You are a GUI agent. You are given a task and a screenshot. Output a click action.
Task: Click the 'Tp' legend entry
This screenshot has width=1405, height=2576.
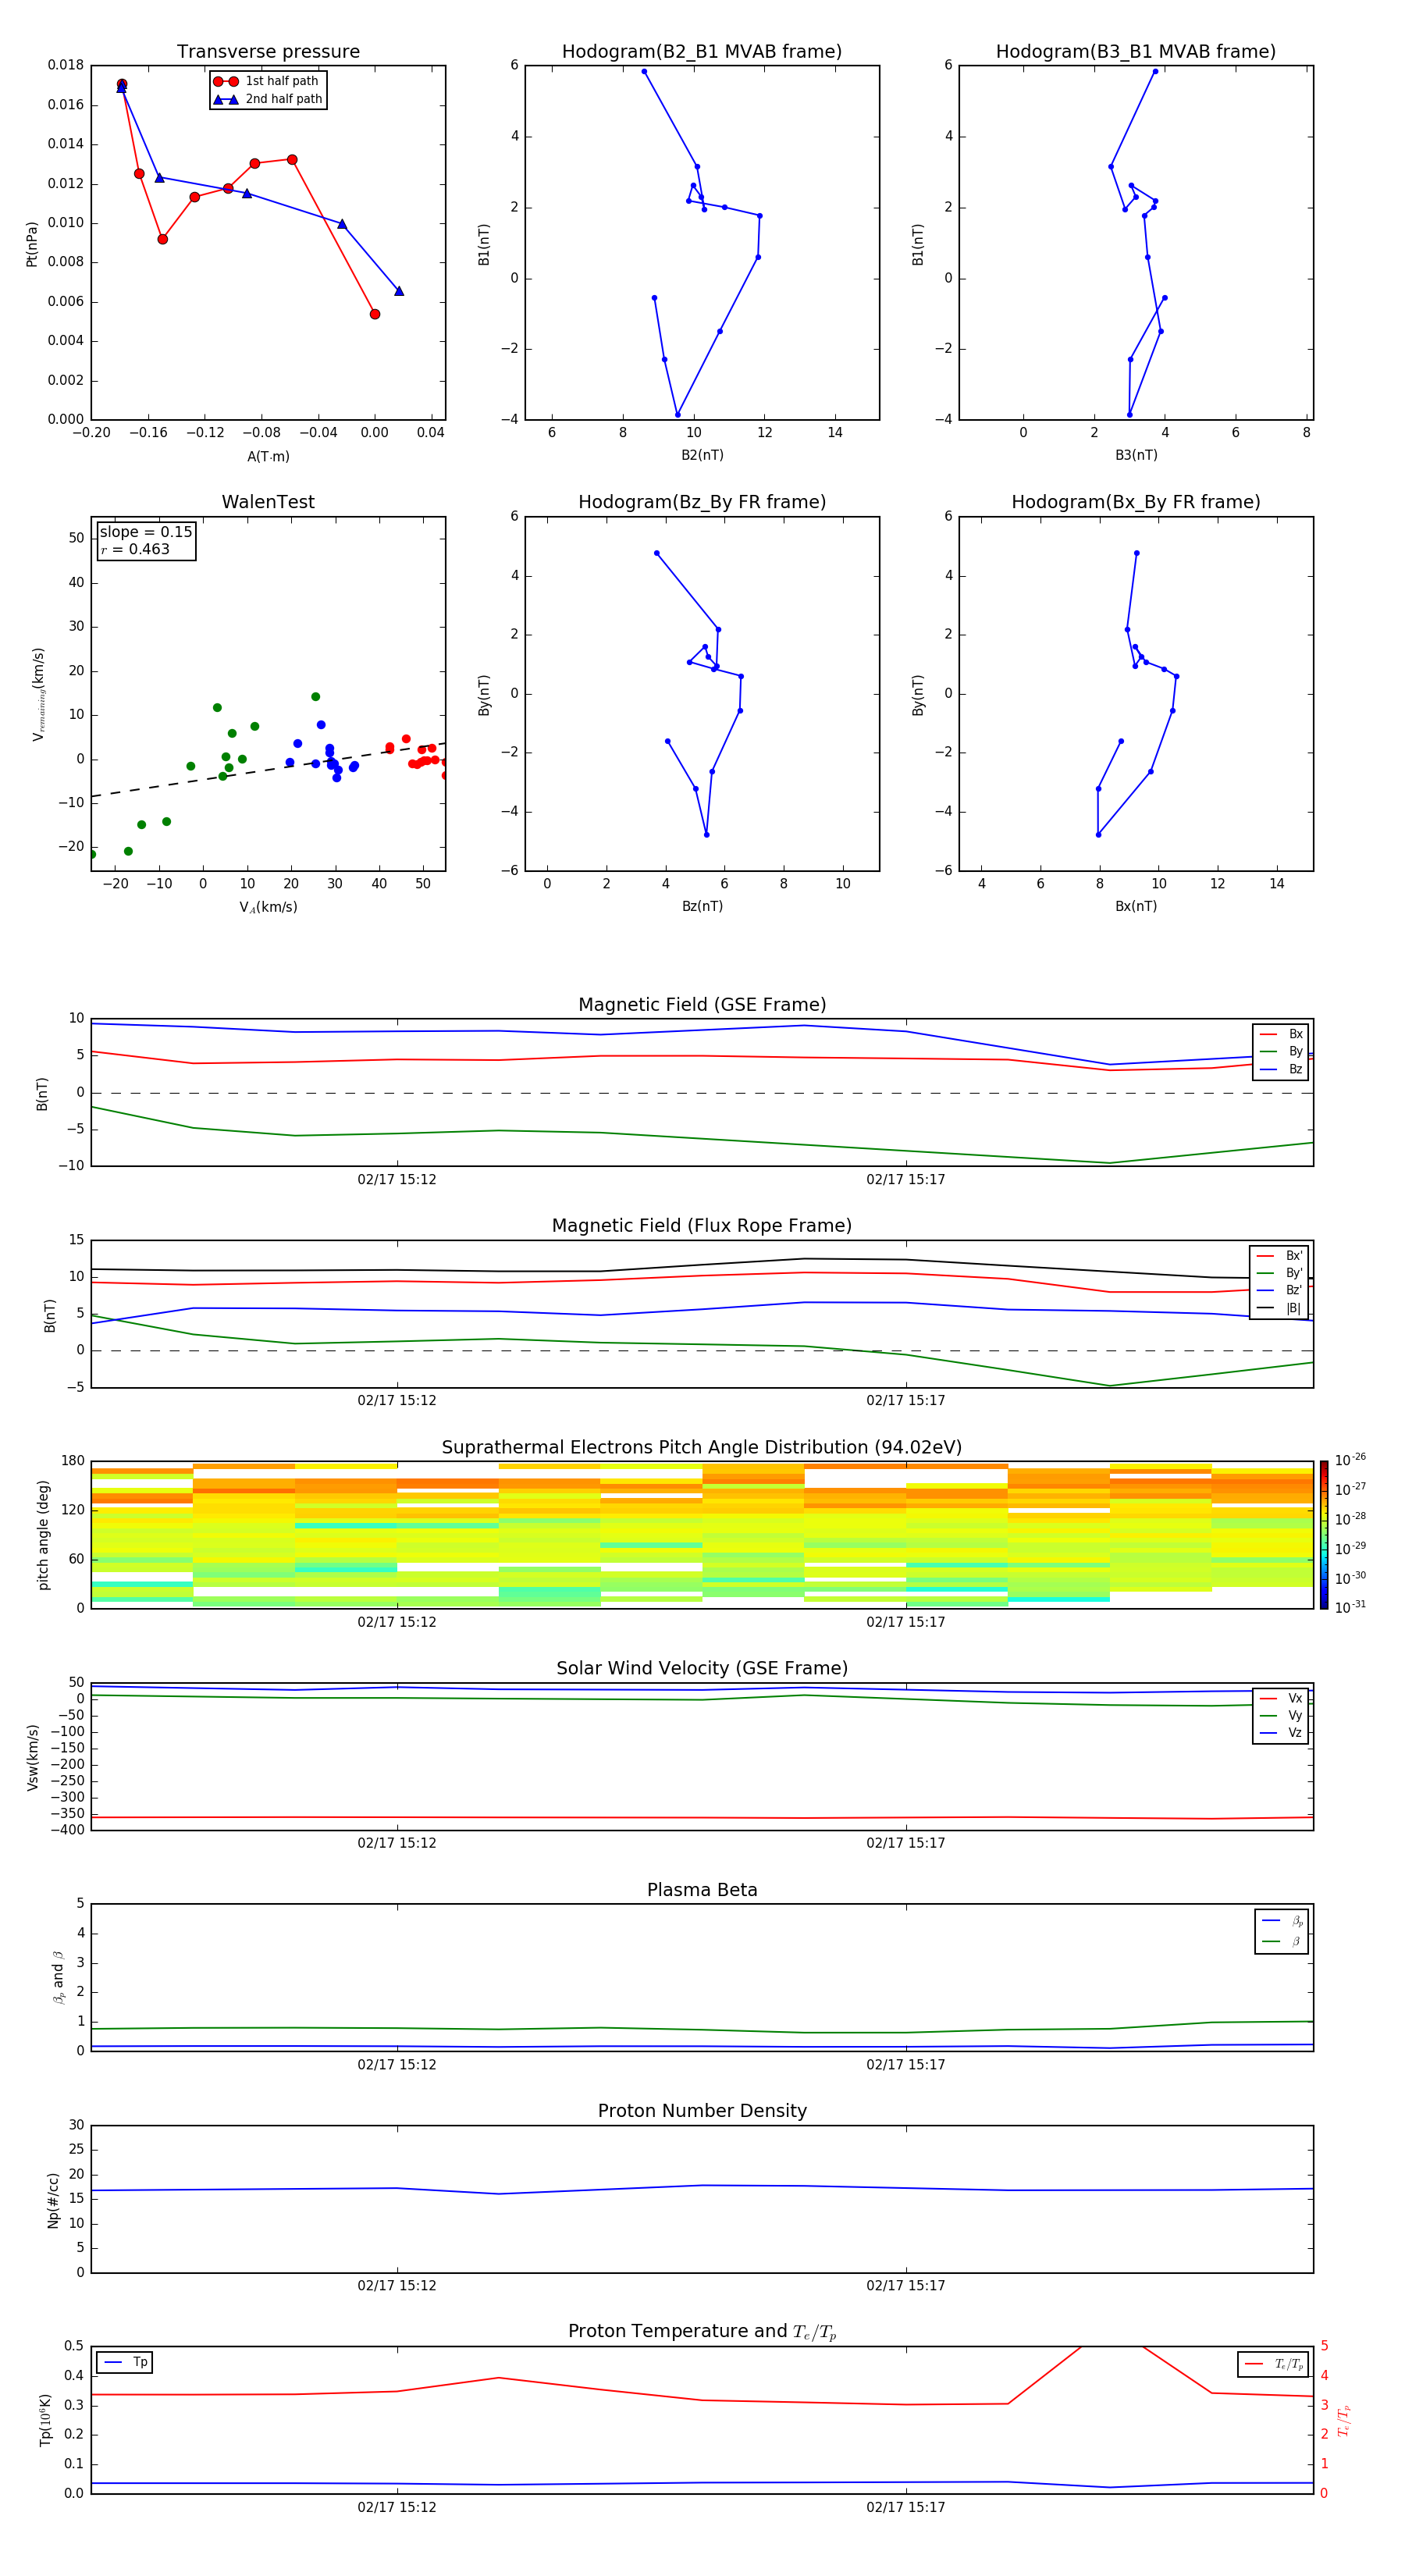[x=125, y=2362]
